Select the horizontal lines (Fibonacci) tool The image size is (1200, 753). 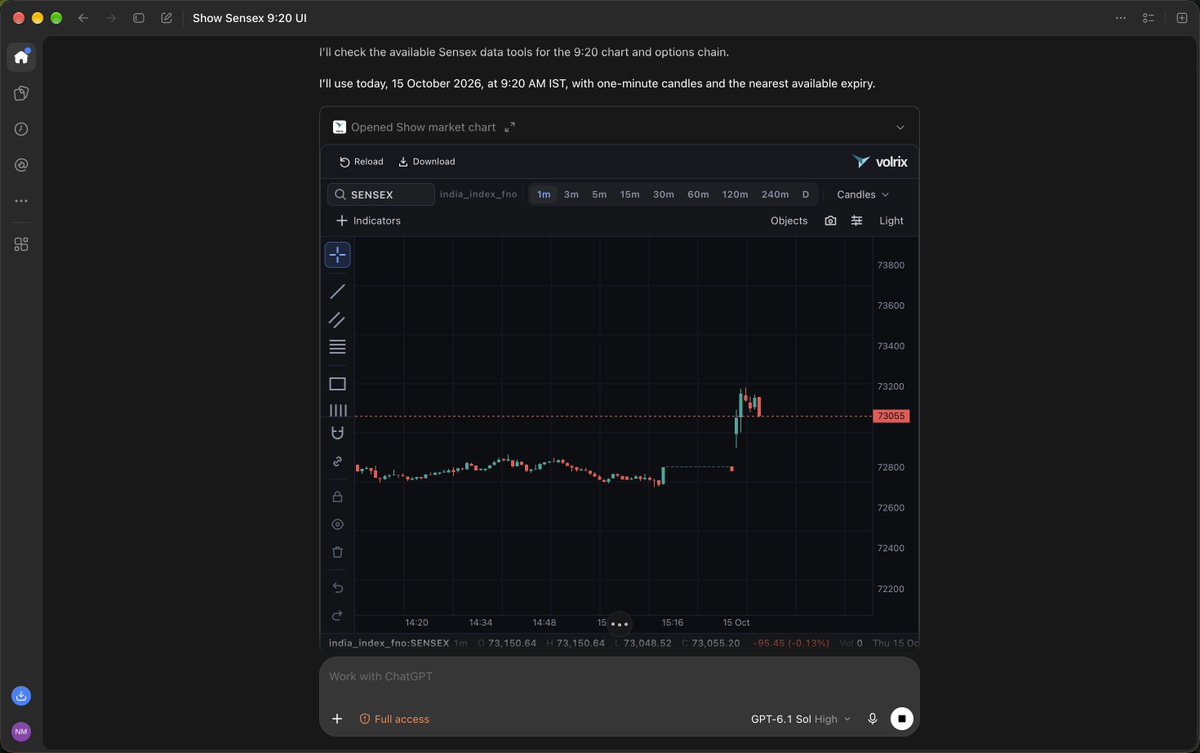[337, 347]
